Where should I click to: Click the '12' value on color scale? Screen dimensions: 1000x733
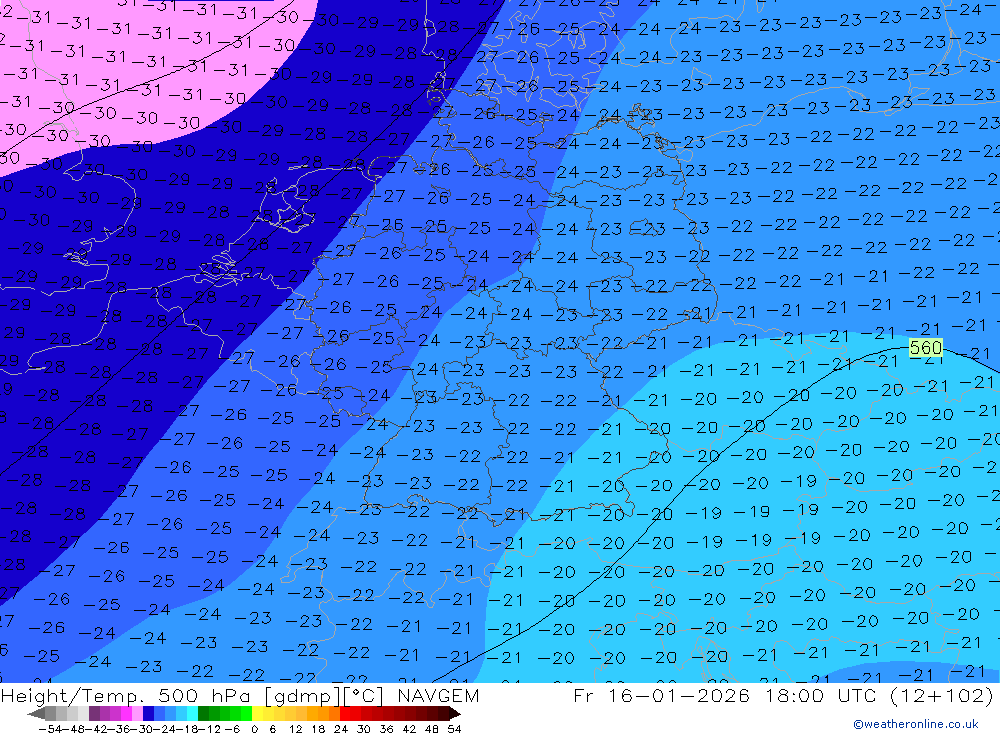pyautogui.click(x=295, y=729)
